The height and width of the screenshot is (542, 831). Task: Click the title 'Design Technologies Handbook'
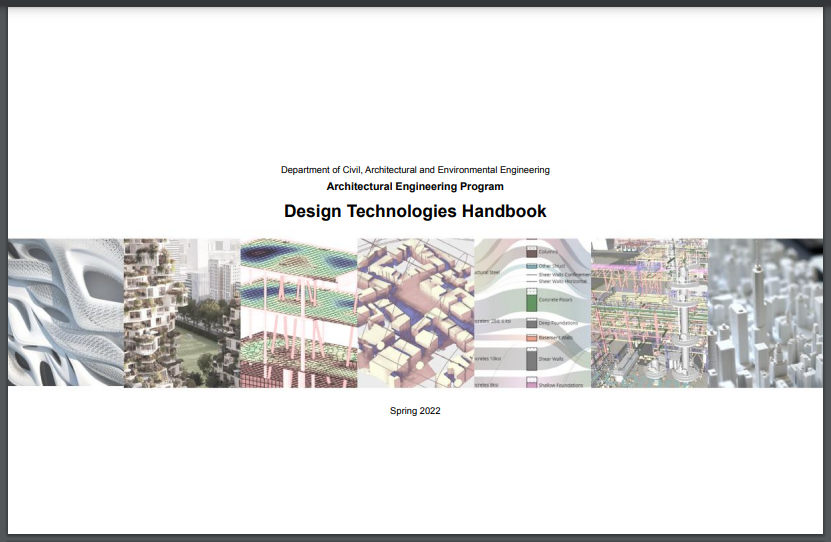point(415,211)
